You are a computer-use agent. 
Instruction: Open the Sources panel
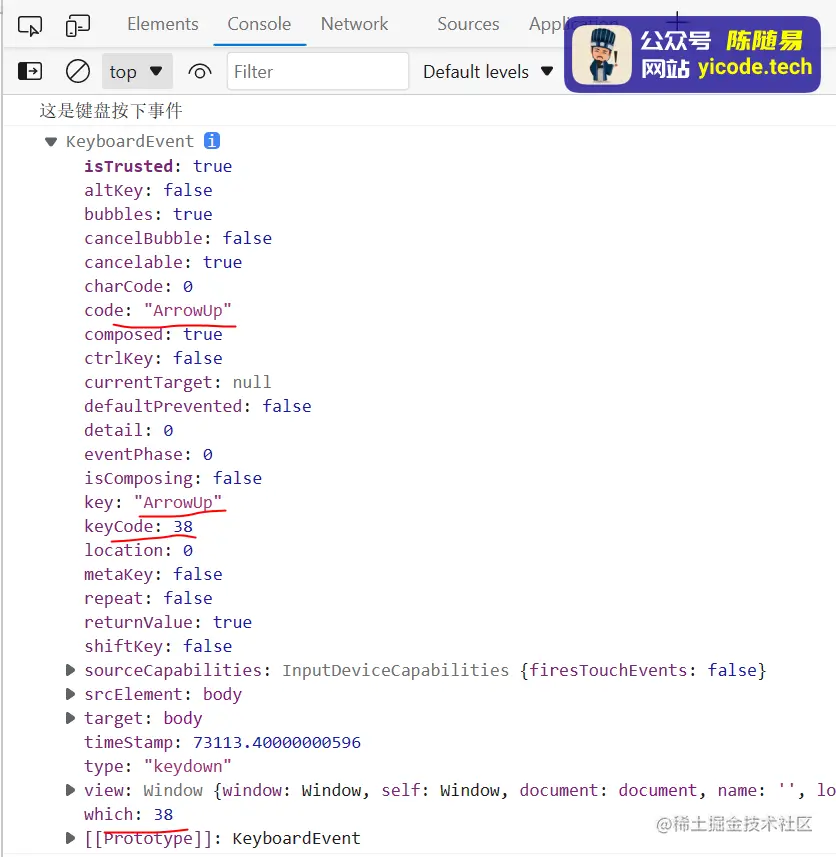467,24
